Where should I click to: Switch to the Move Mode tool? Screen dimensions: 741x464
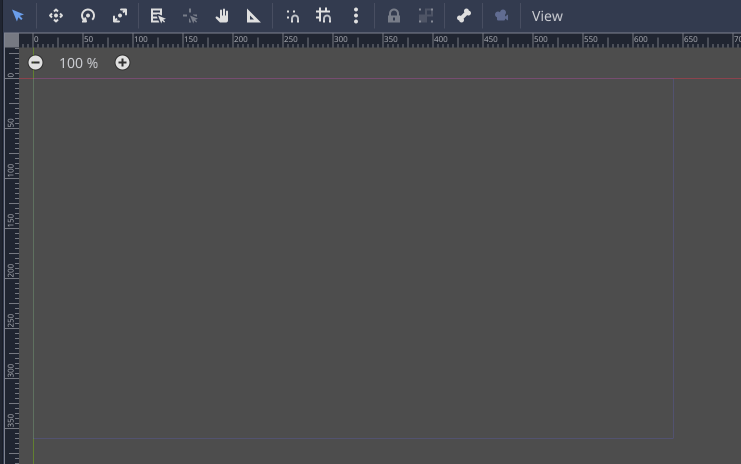(56, 16)
